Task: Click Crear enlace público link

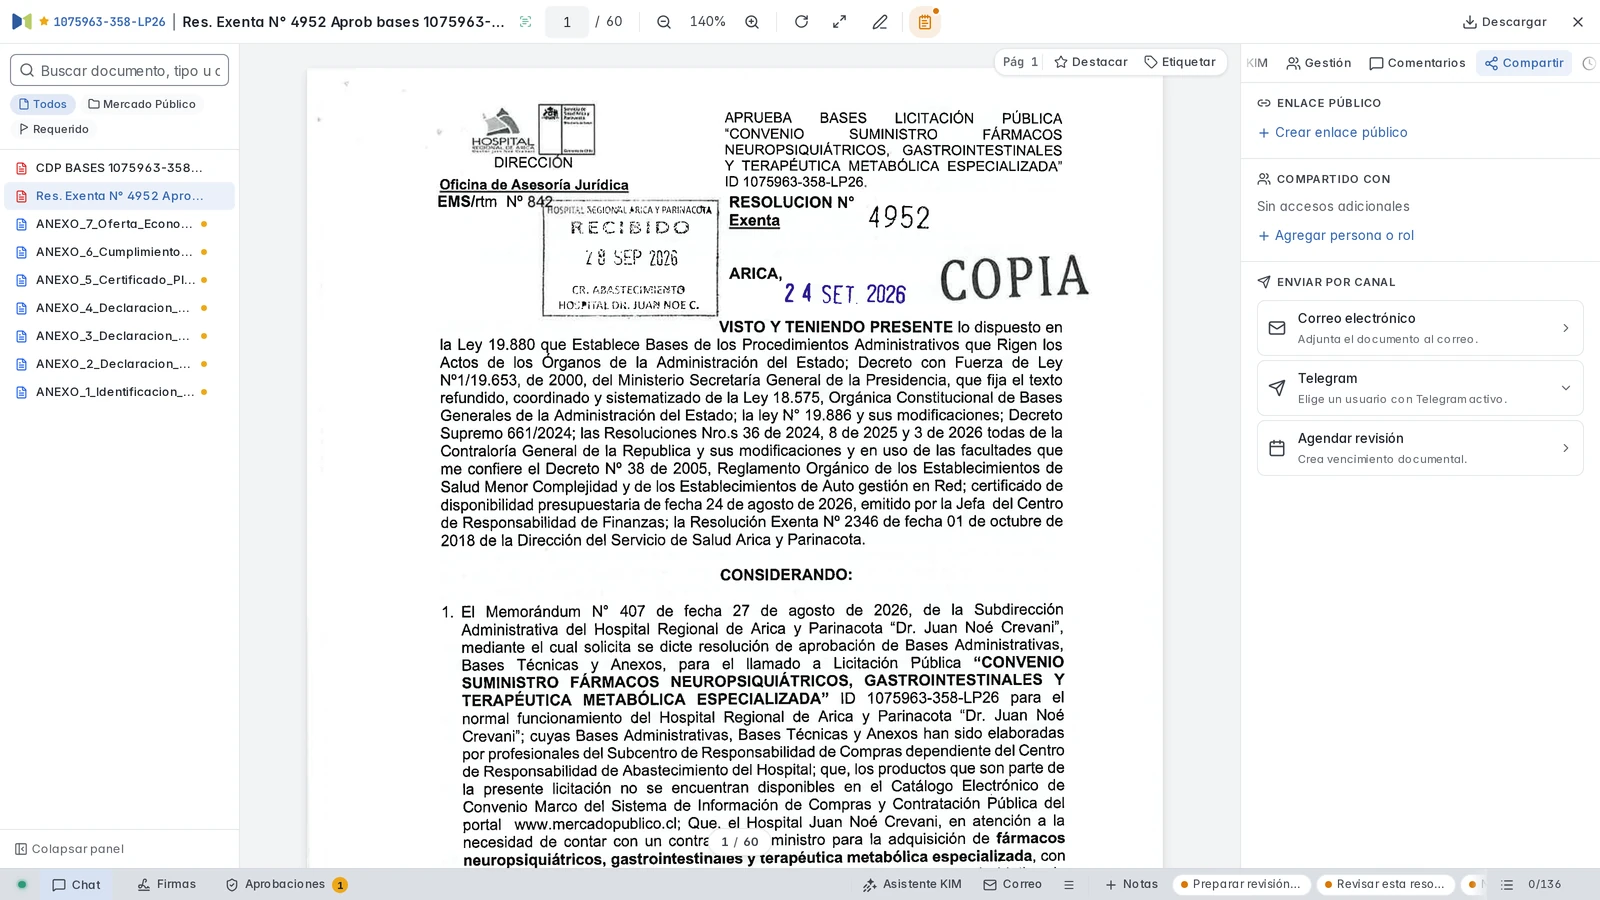Action: (x=1332, y=132)
